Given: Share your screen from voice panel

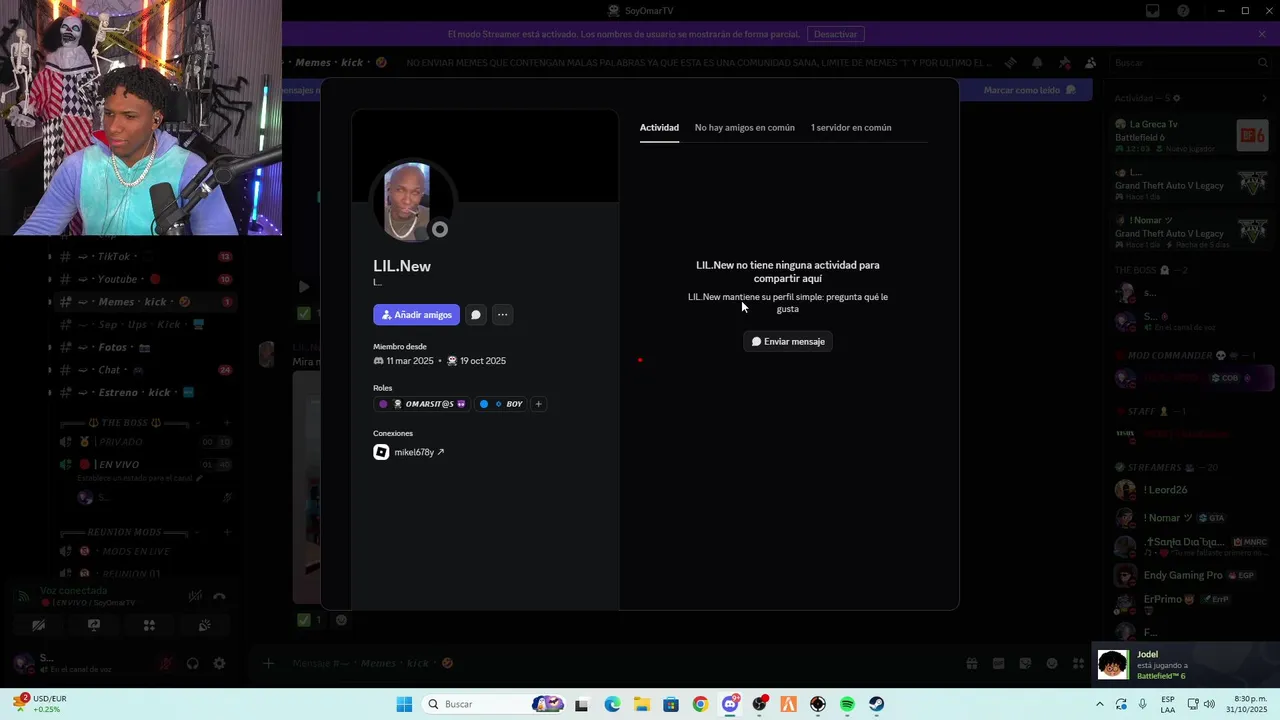Looking at the screenshot, I should [94, 625].
